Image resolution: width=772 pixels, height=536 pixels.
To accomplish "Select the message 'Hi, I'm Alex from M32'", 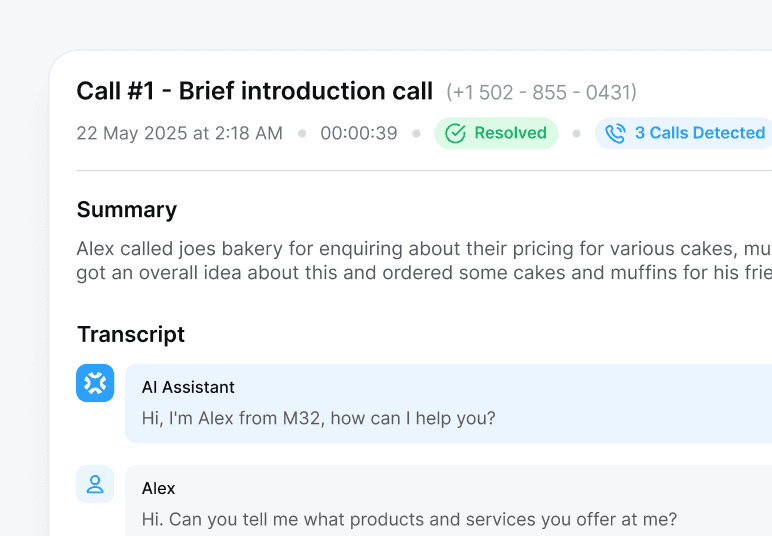I will tap(319, 418).
